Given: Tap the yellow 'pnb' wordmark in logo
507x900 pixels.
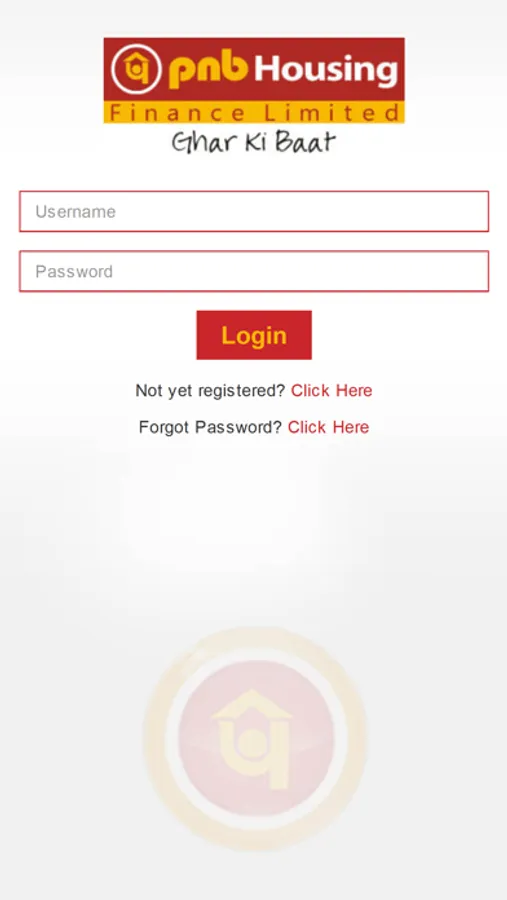Looking at the screenshot, I should point(208,70).
